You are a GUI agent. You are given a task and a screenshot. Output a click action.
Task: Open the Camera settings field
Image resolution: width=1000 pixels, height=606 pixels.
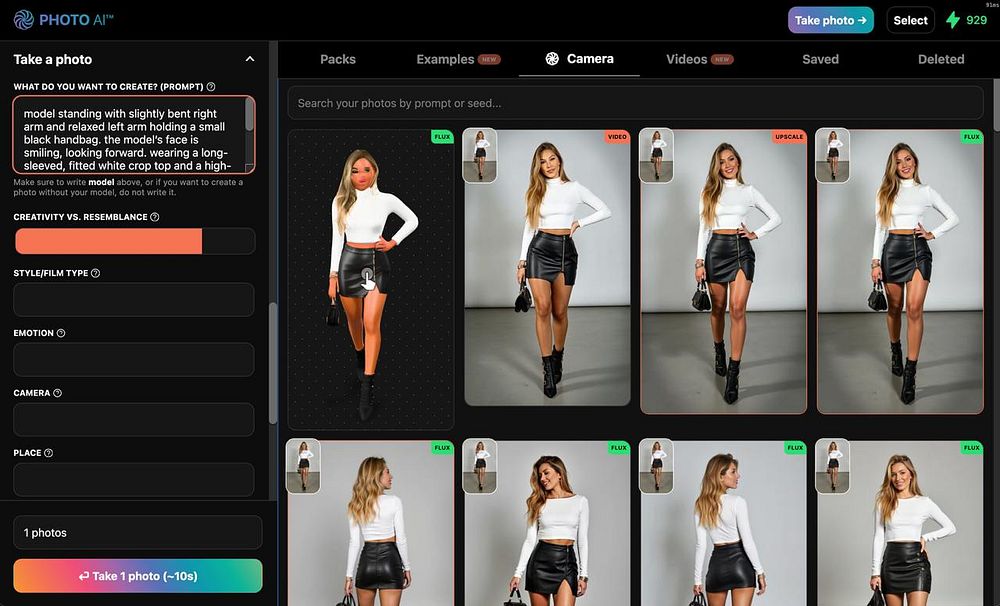coord(134,420)
